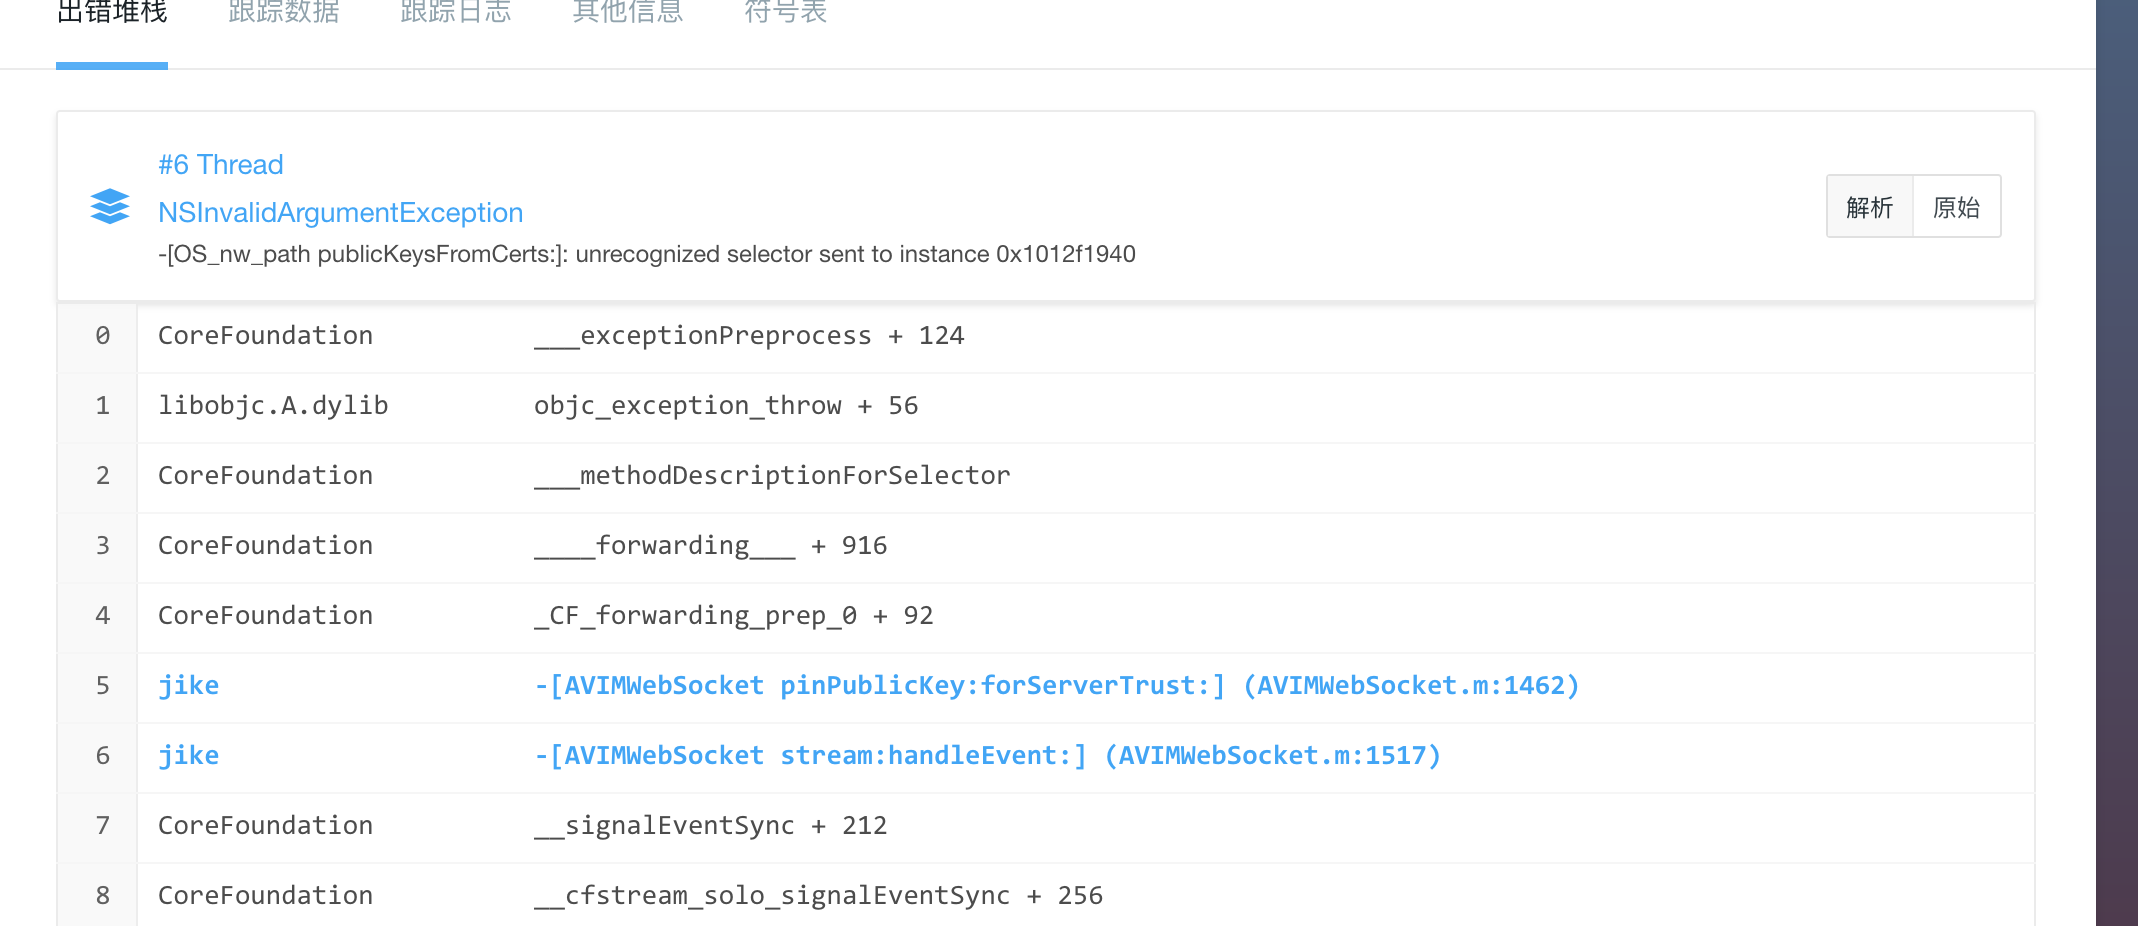Open the 跟踪日志 tab

[456, 12]
